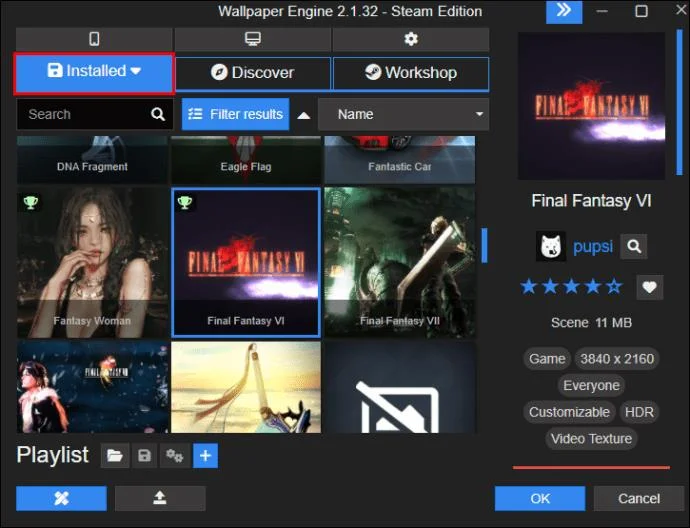The height and width of the screenshot is (528, 690).
Task: Click the 3840 x 2160 resolution tag
Action: point(617,359)
